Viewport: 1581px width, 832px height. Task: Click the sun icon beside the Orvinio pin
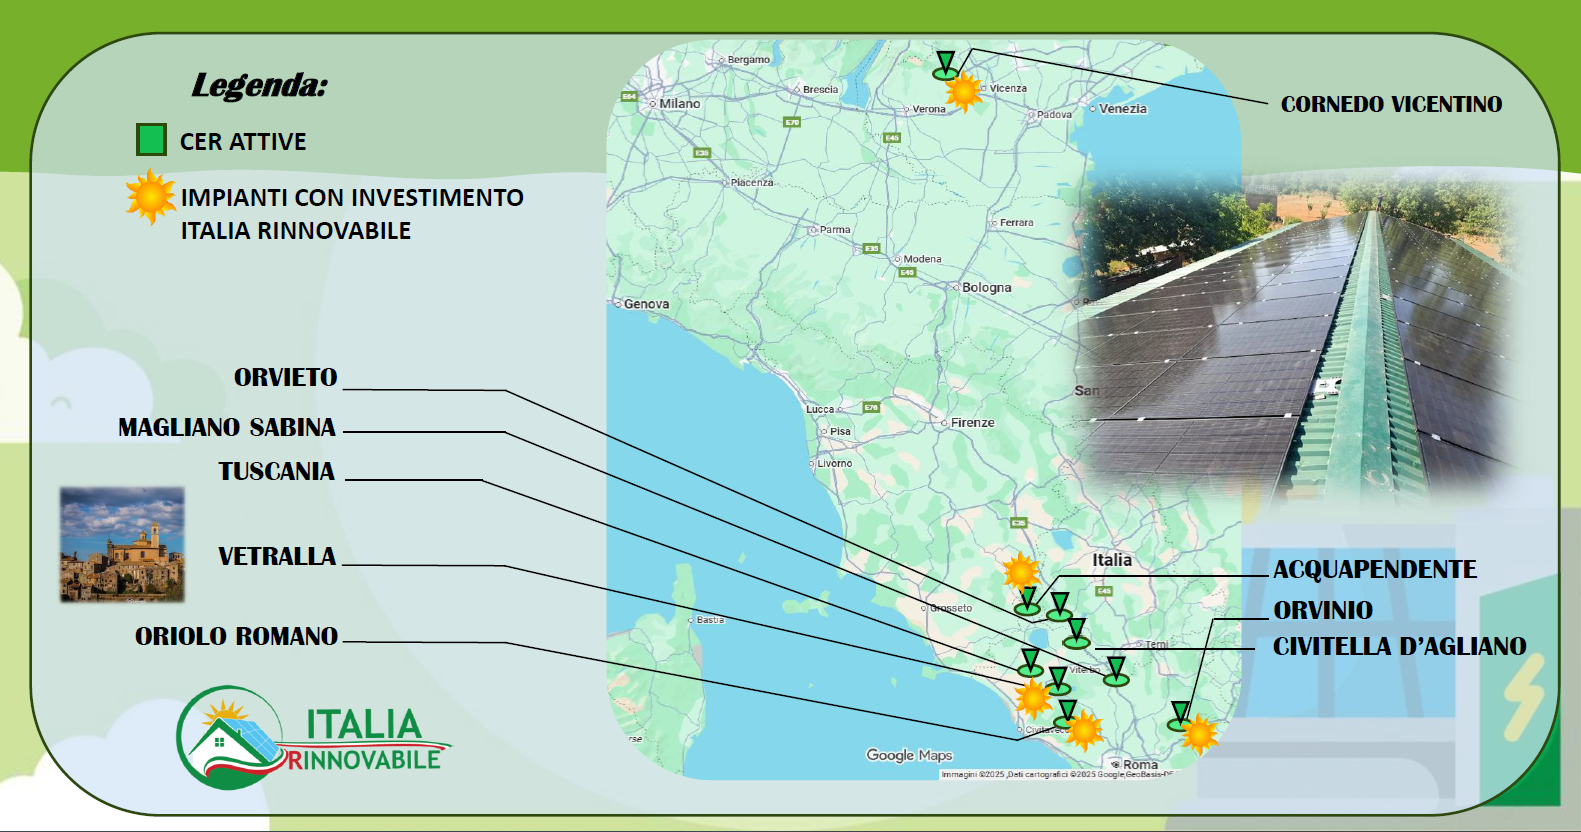pyautogui.click(x=1199, y=734)
